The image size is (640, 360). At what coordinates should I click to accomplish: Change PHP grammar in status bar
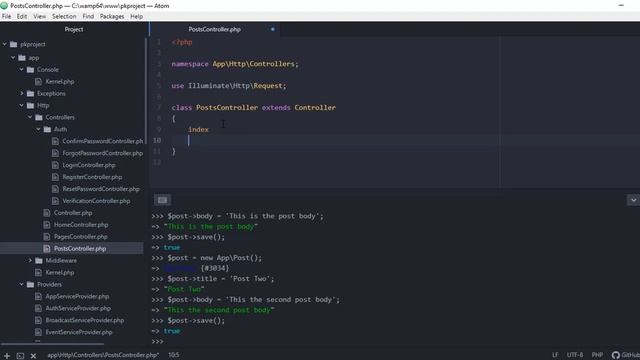click(x=597, y=355)
